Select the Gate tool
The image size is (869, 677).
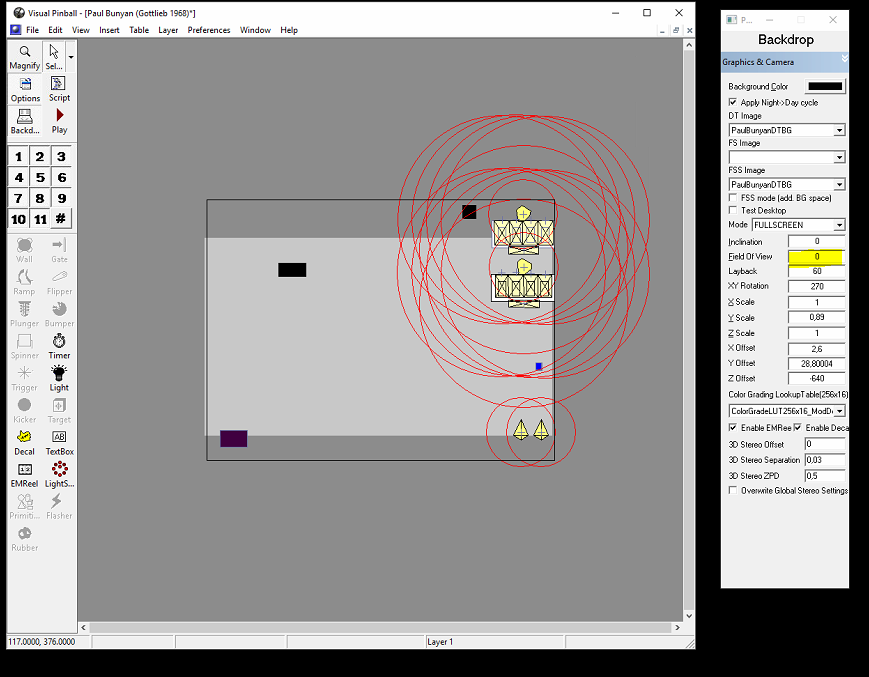[x=59, y=250]
